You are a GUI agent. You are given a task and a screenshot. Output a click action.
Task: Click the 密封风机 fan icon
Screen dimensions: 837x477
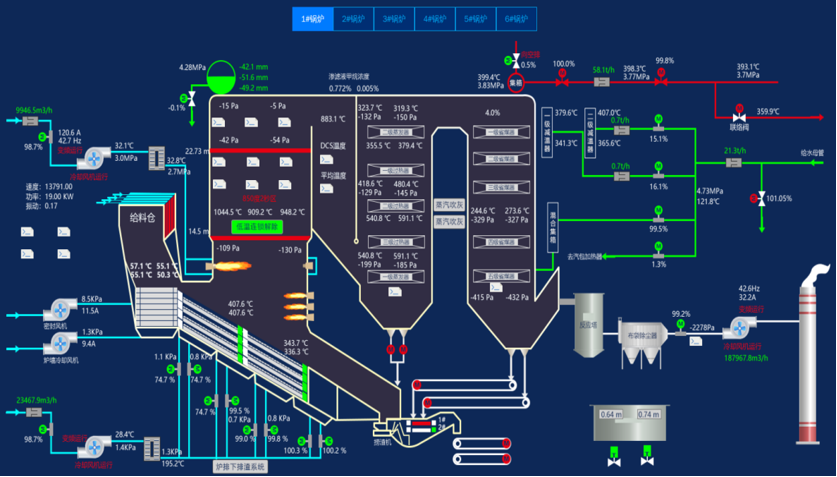(x=60, y=309)
